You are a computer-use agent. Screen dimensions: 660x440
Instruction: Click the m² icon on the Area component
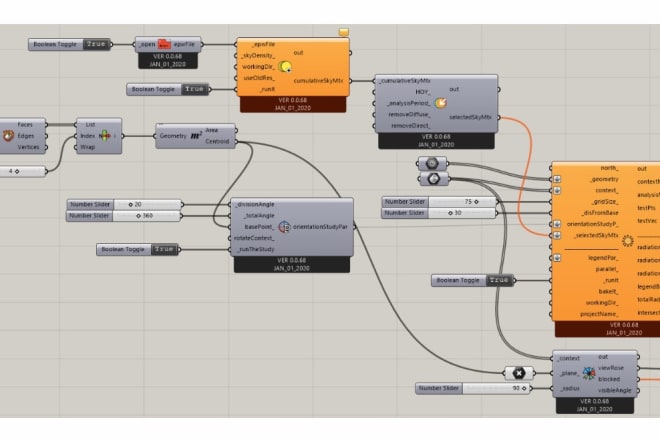click(196, 136)
